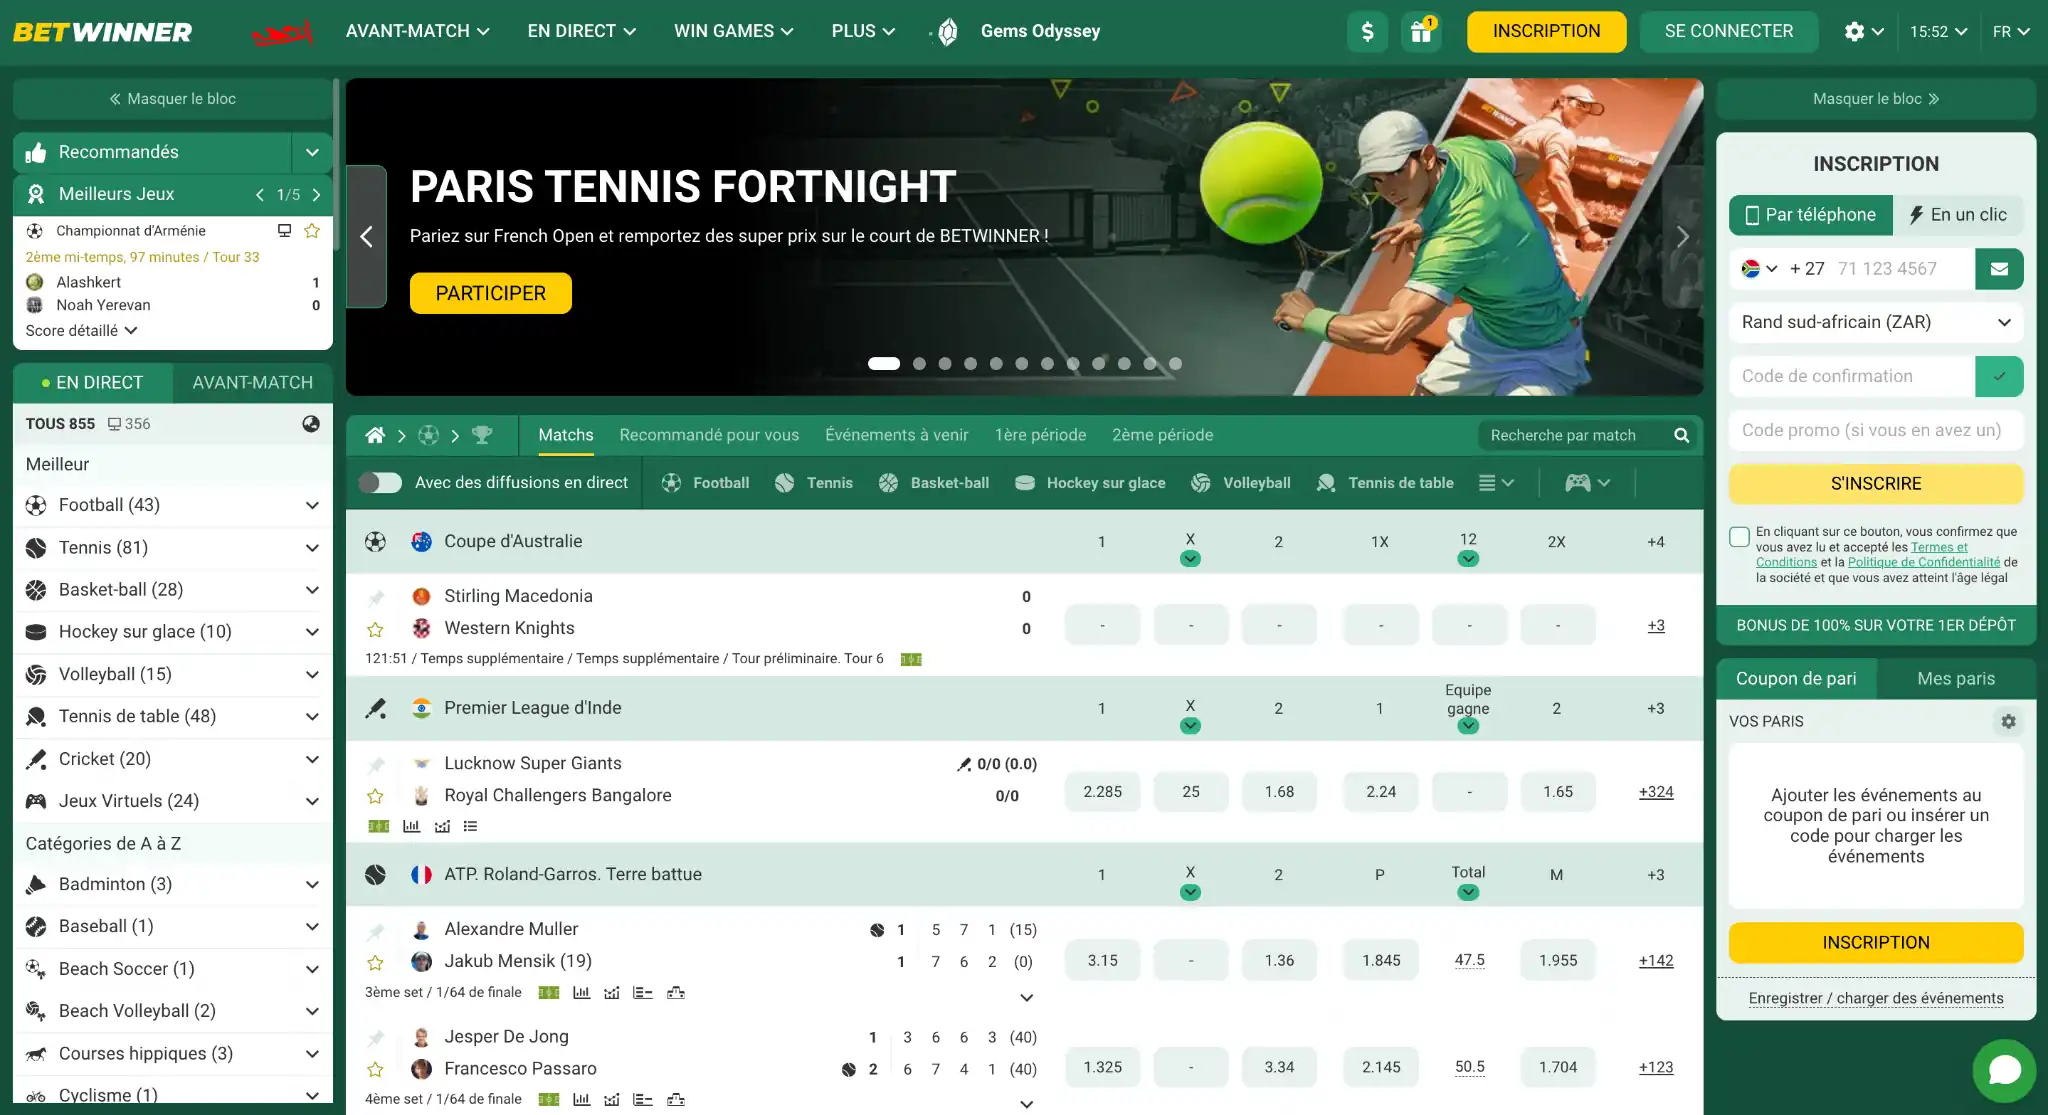Pin the Stirling Macedonia match

pos(375,598)
